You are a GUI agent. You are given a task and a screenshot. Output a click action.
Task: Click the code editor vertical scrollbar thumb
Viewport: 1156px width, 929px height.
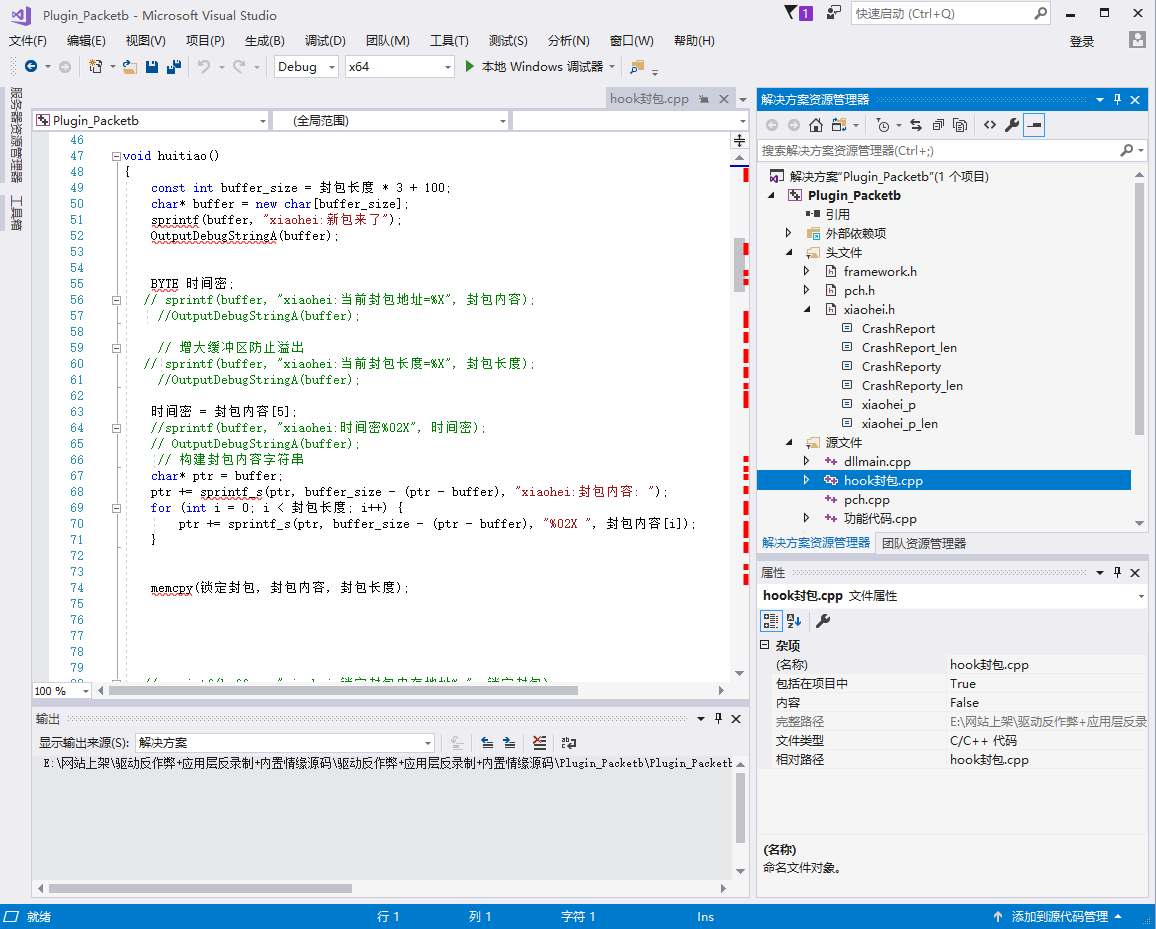click(740, 264)
